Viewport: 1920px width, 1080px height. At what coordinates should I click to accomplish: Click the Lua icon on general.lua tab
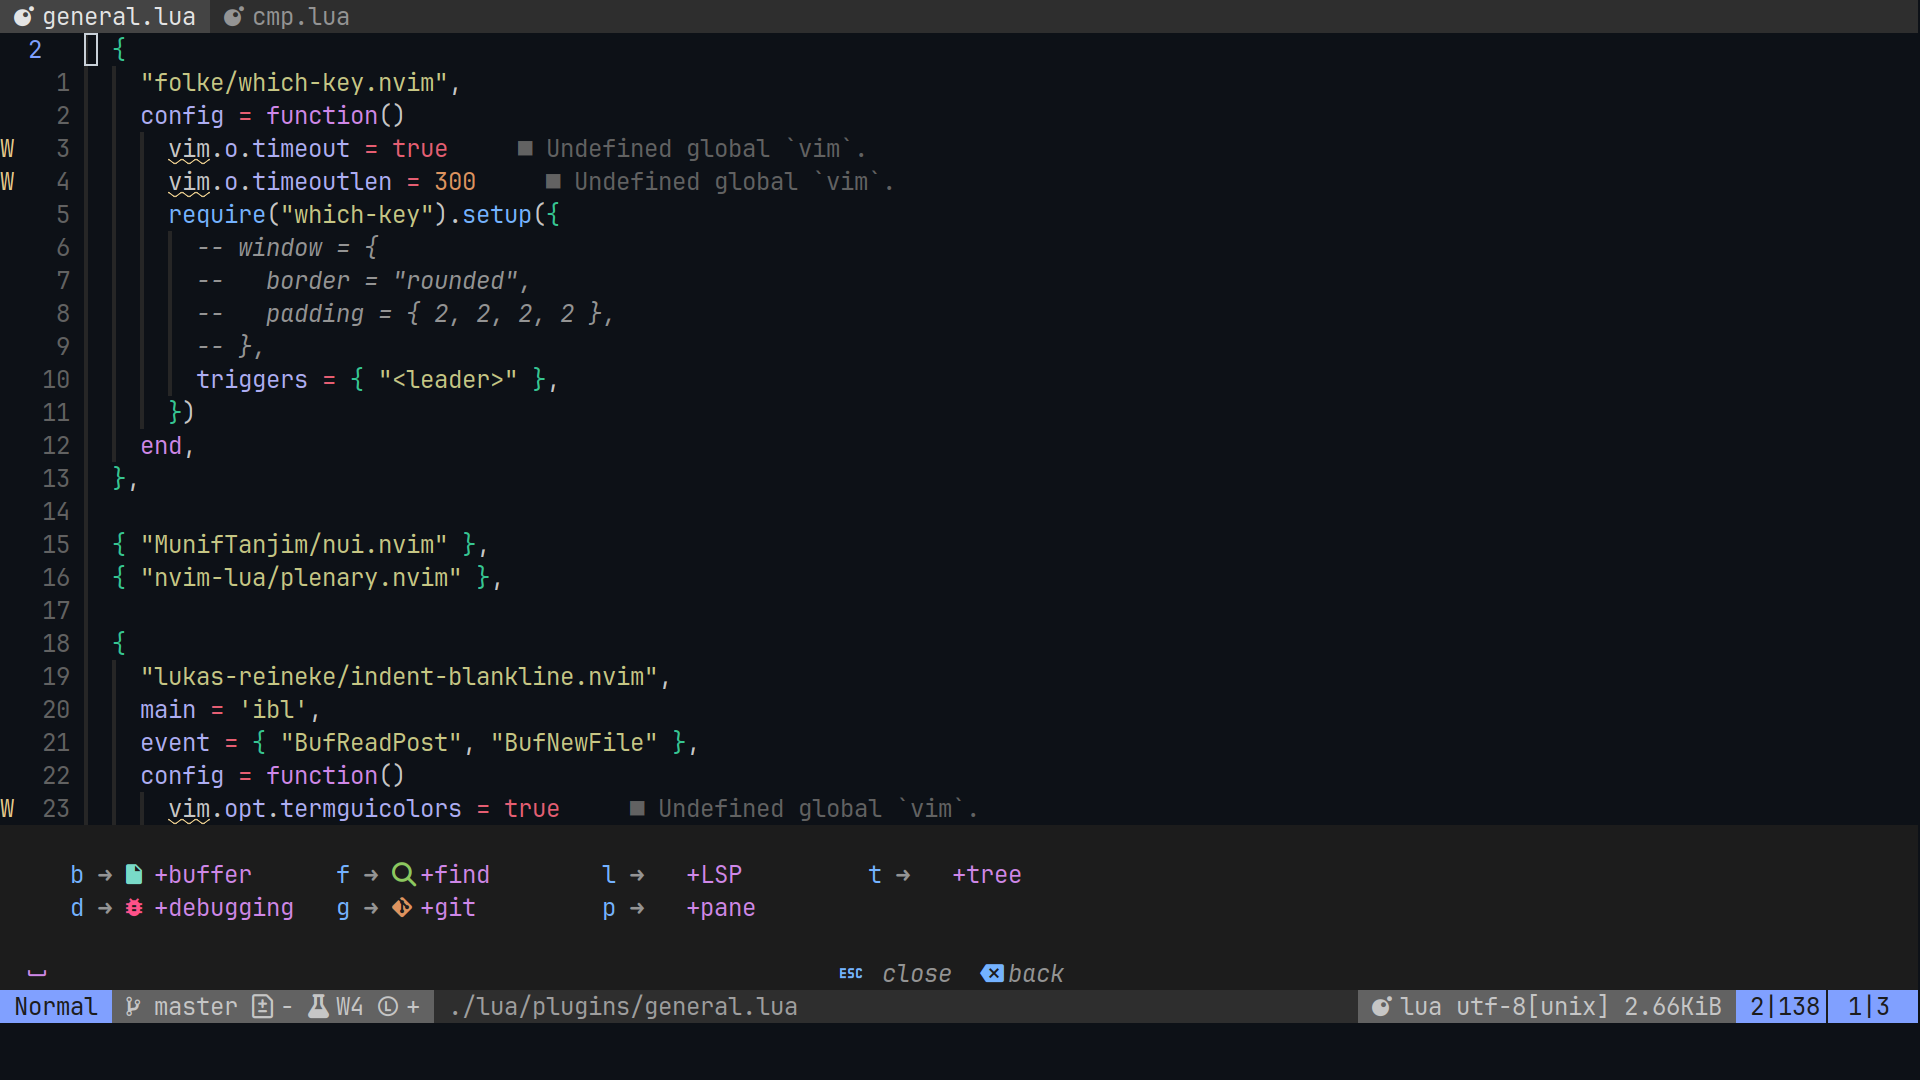click(x=22, y=17)
